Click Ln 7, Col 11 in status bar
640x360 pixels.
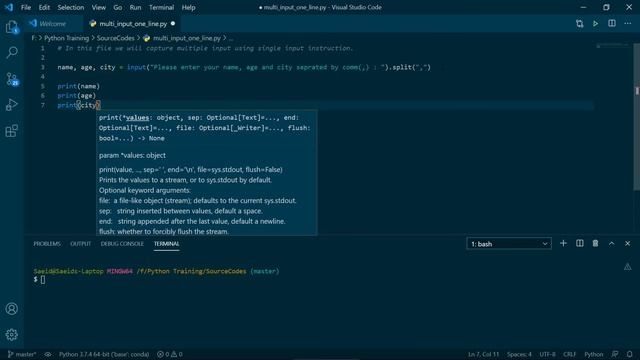click(483, 354)
